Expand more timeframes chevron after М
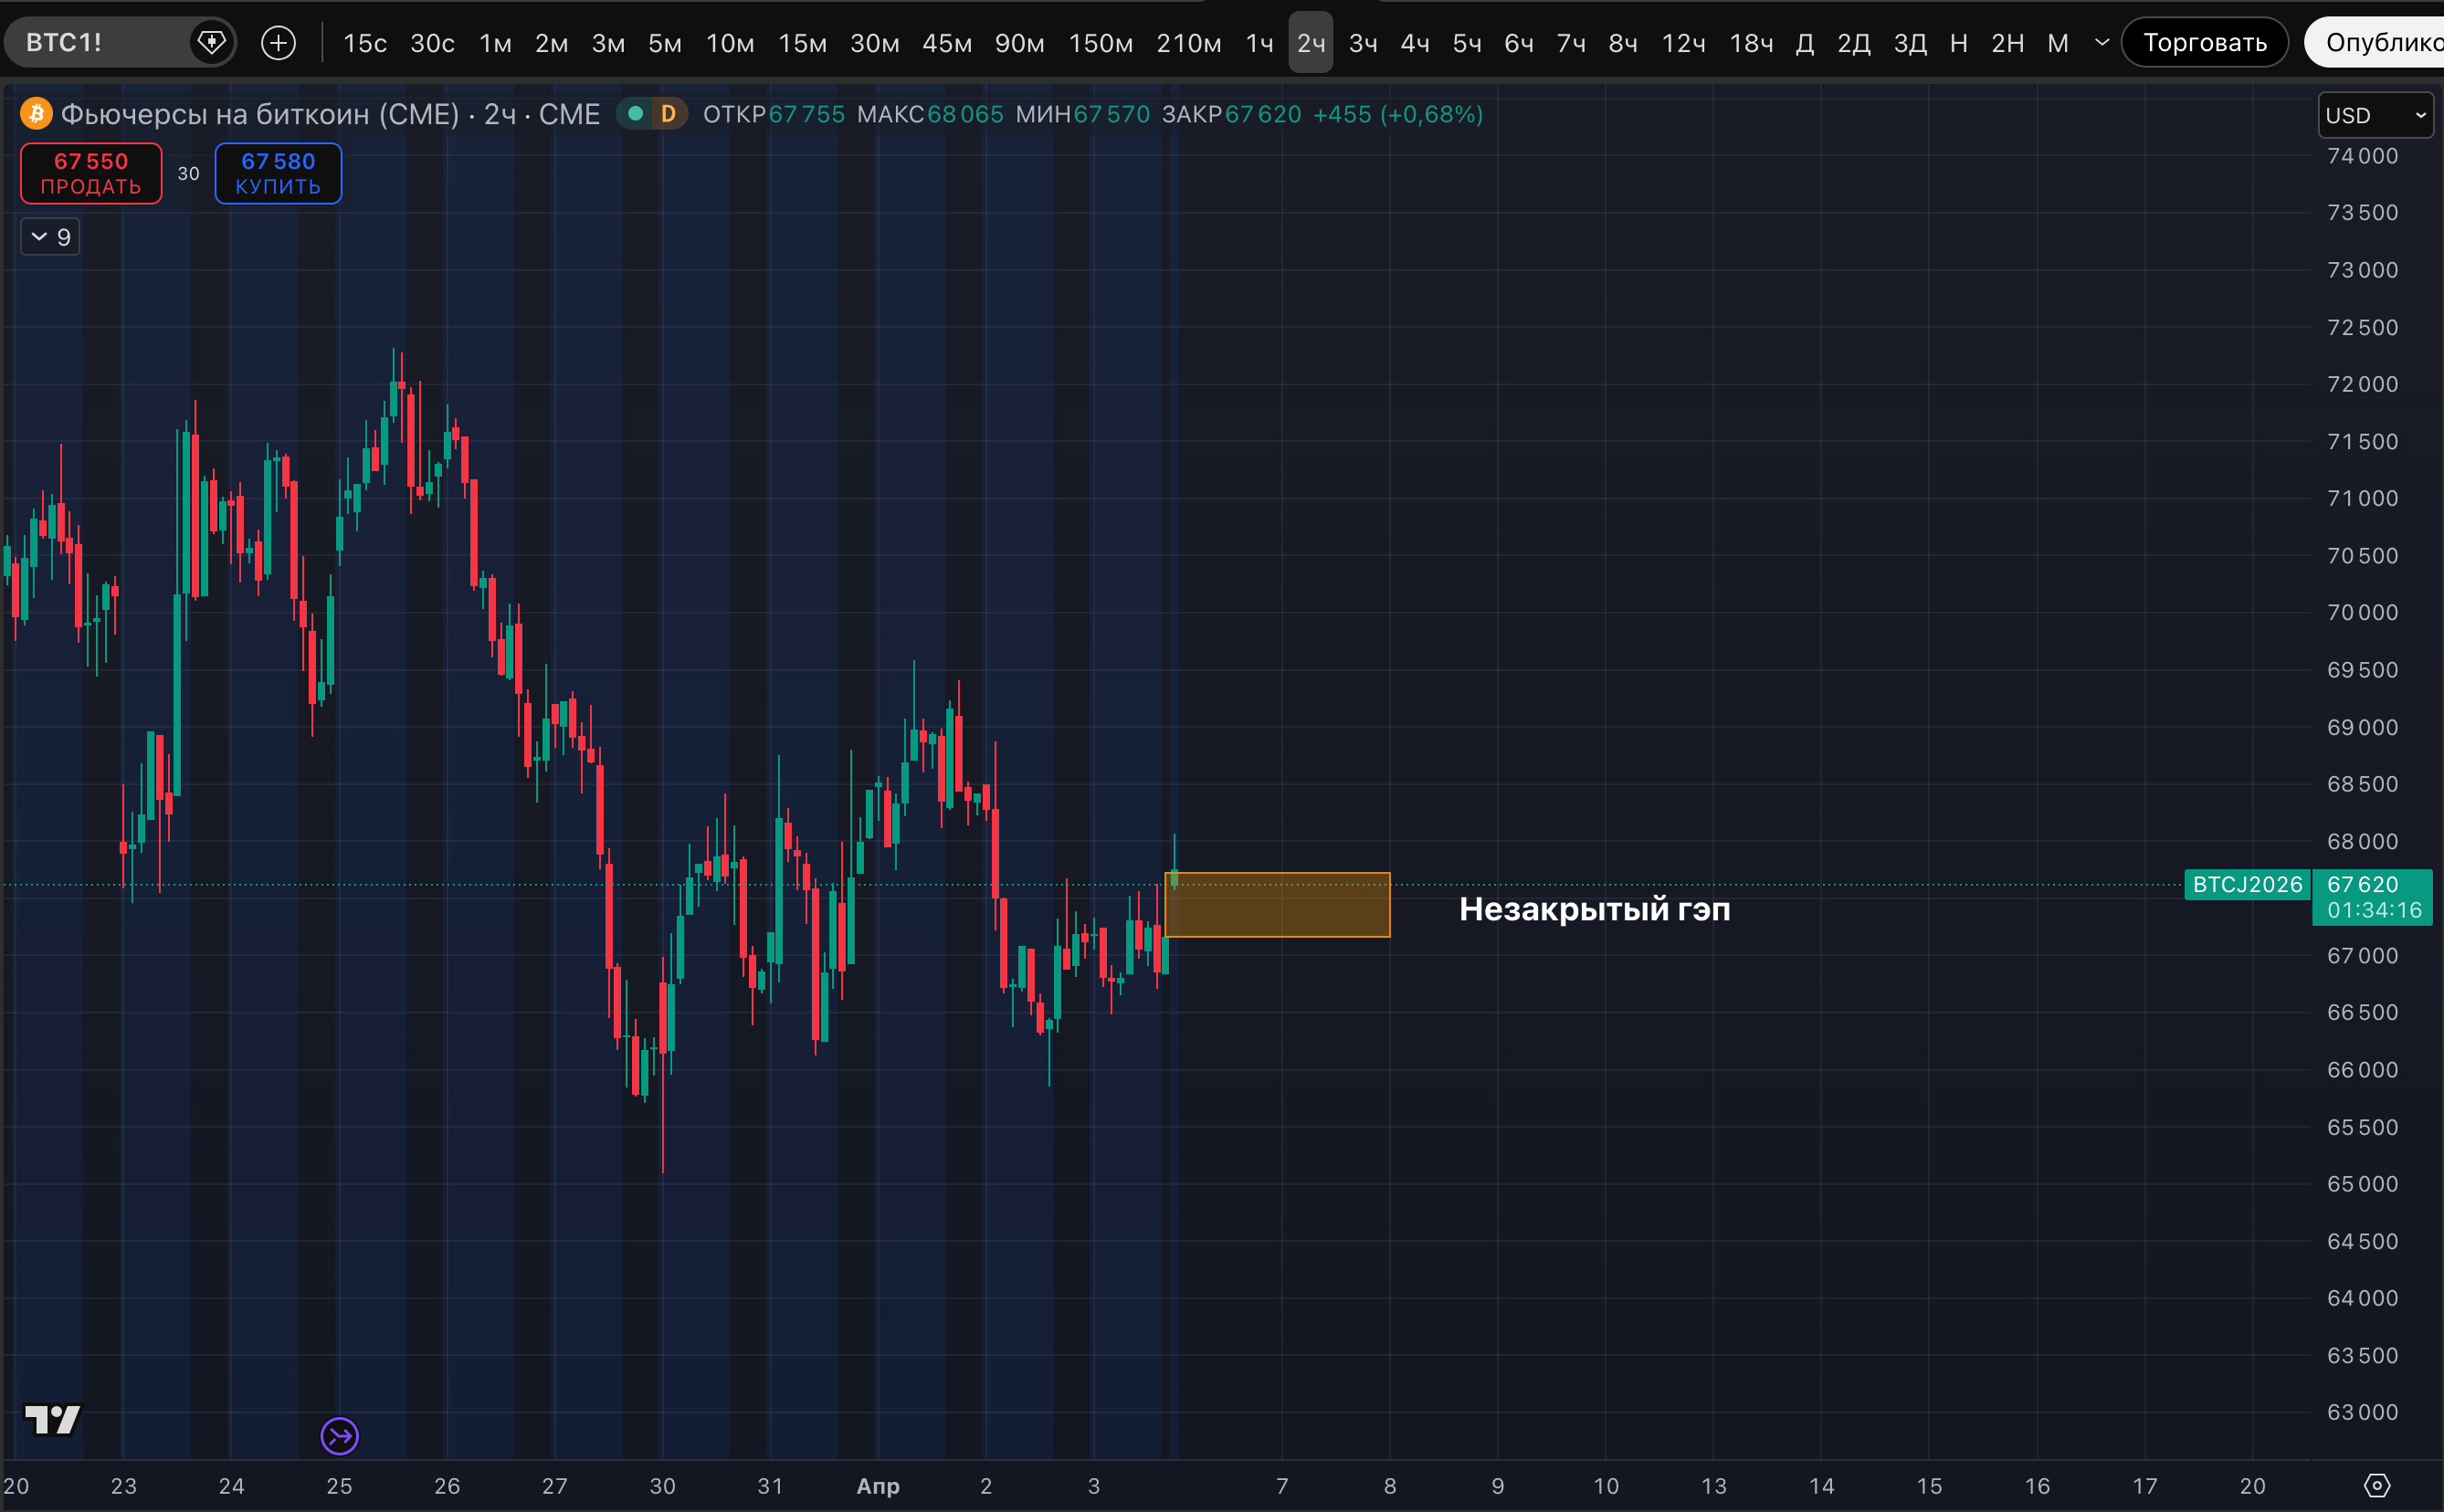The height and width of the screenshot is (1512, 2444). (2102, 43)
